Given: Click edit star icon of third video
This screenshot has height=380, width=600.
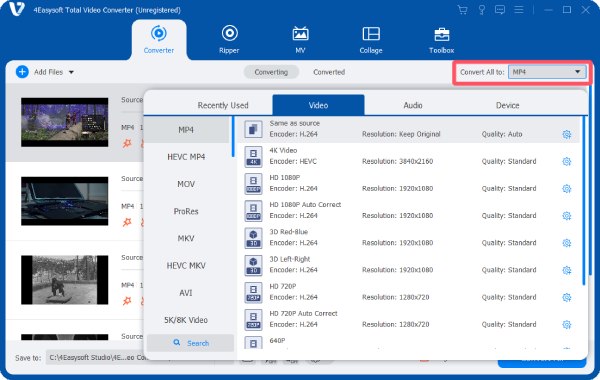Looking at the screenshot, I should click(127, 301).
